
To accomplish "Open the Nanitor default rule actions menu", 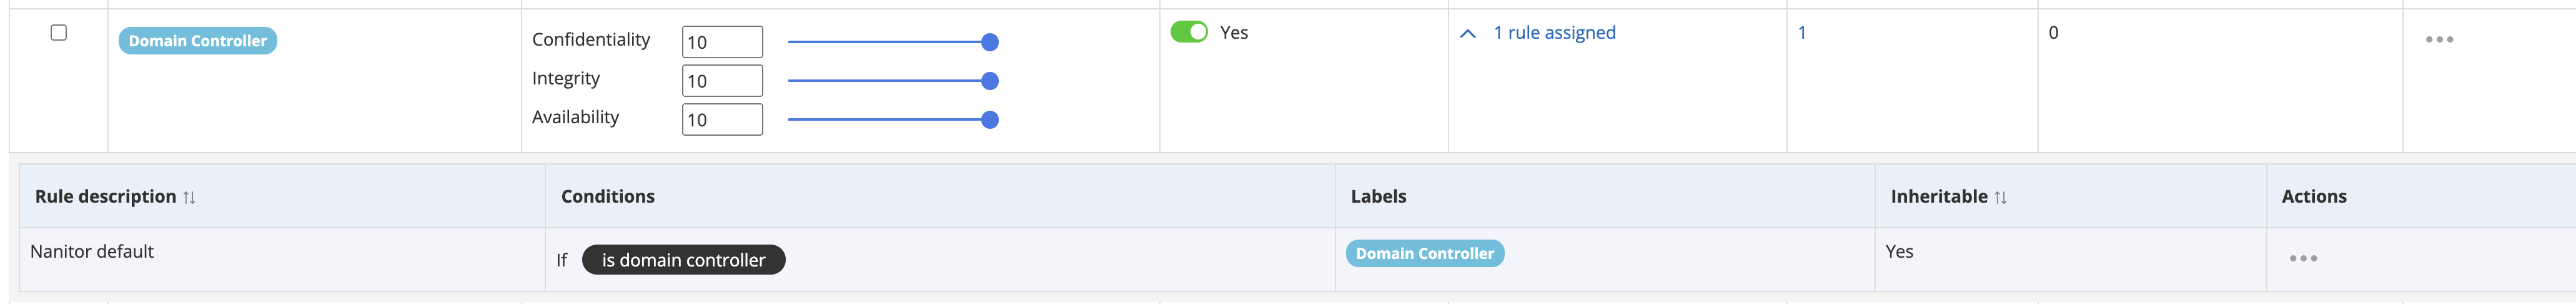I will 2303,259.
